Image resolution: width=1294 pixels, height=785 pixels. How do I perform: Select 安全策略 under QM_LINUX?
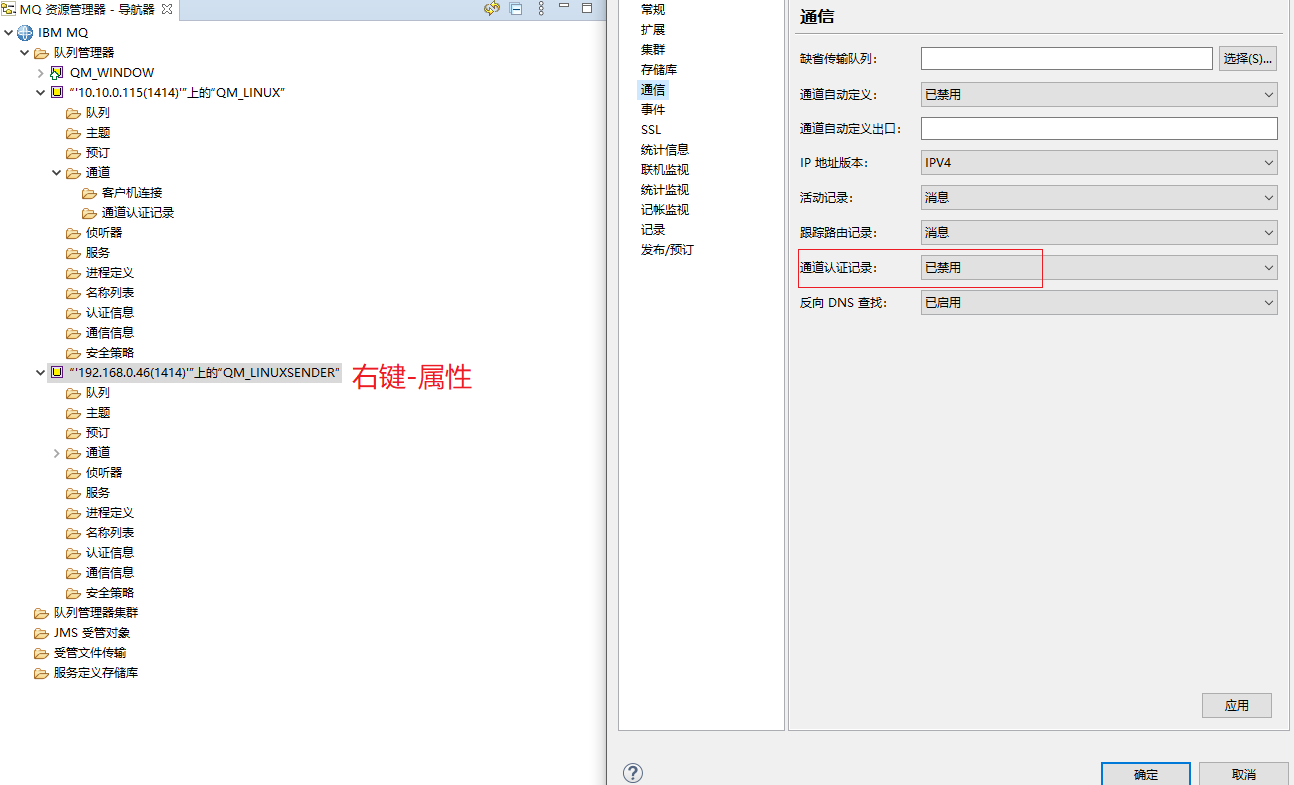pos(110,352)
